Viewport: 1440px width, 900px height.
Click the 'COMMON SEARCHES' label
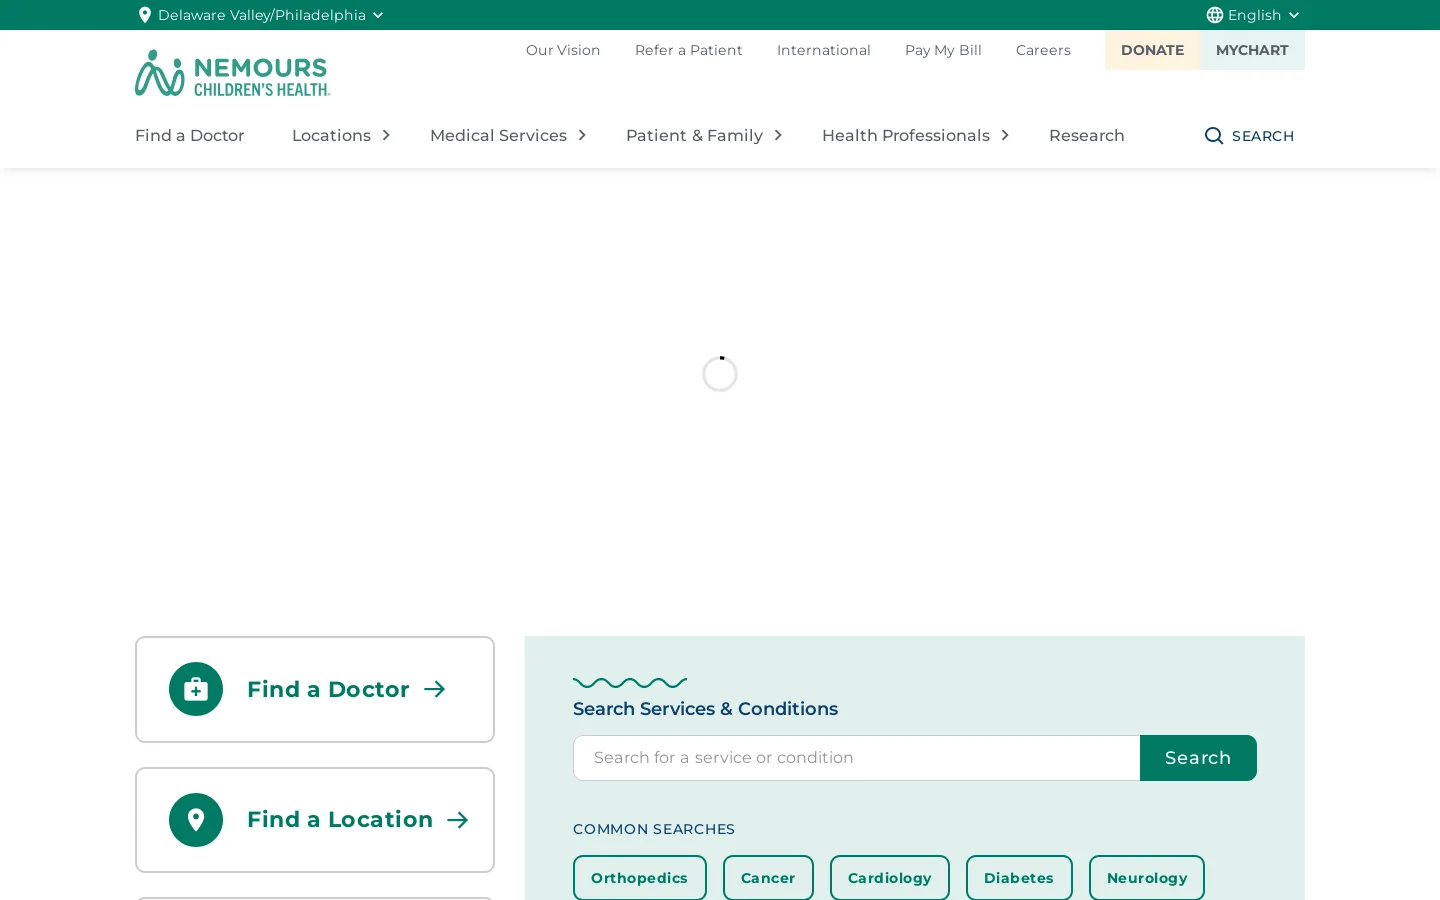coord(654,829)
